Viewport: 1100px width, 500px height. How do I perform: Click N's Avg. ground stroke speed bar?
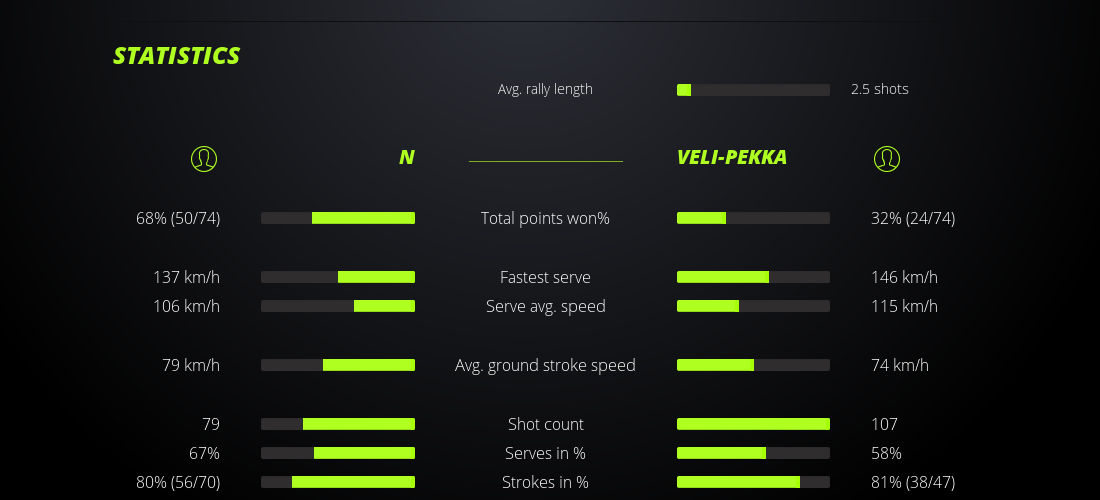click(x=338, y=365)
